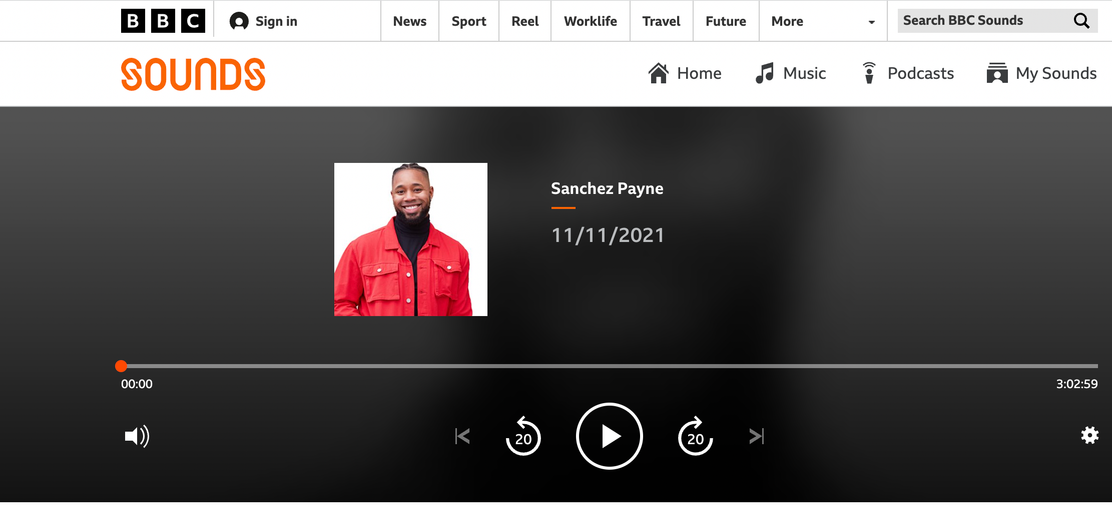Play the episode
Image resolution: width=1112 pixels, height=507 pixels.
point(609,436)
